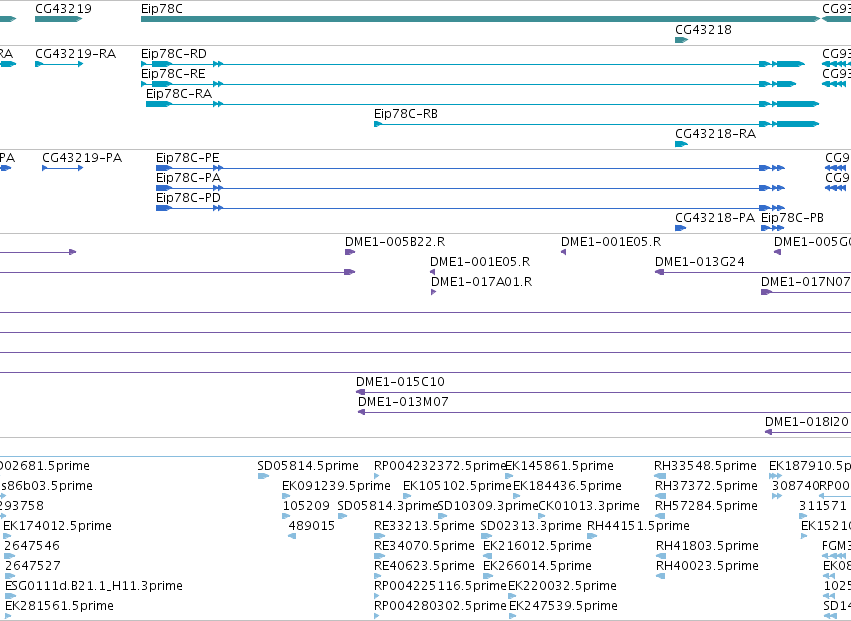851x621 pixels.
Task: Select the CG43218 gene feature
Action: click(681, 40)
